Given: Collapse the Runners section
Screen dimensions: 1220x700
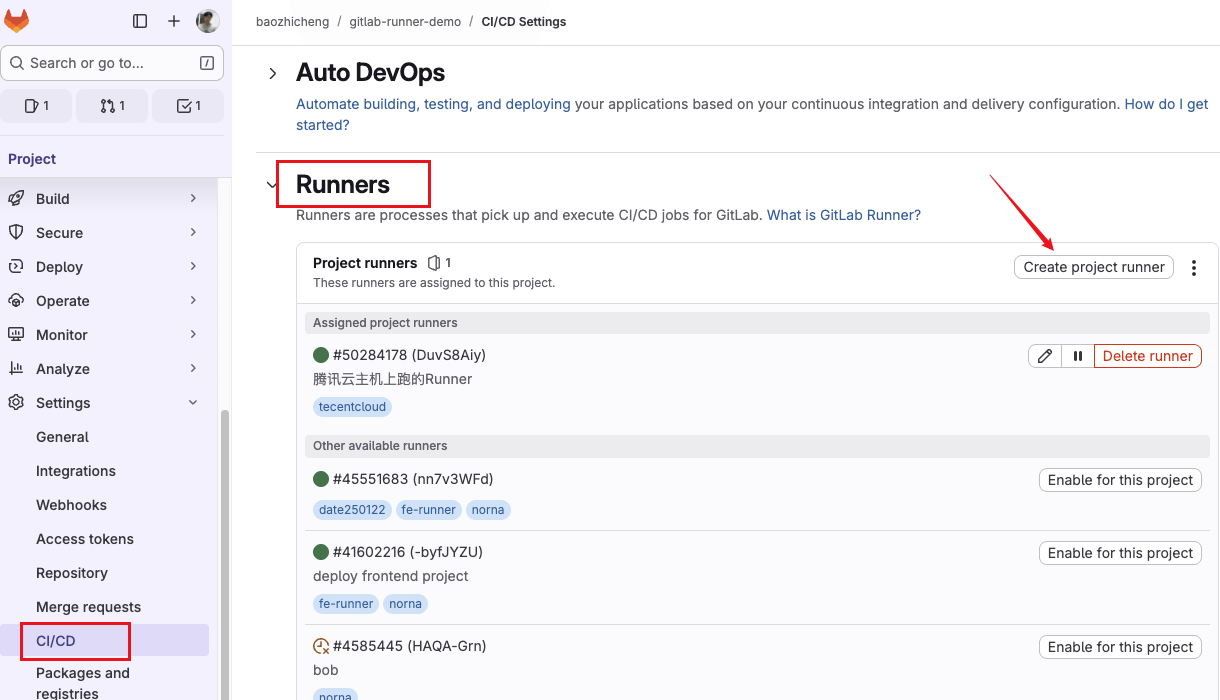Looking at the screenshot, I should [270, 185].
